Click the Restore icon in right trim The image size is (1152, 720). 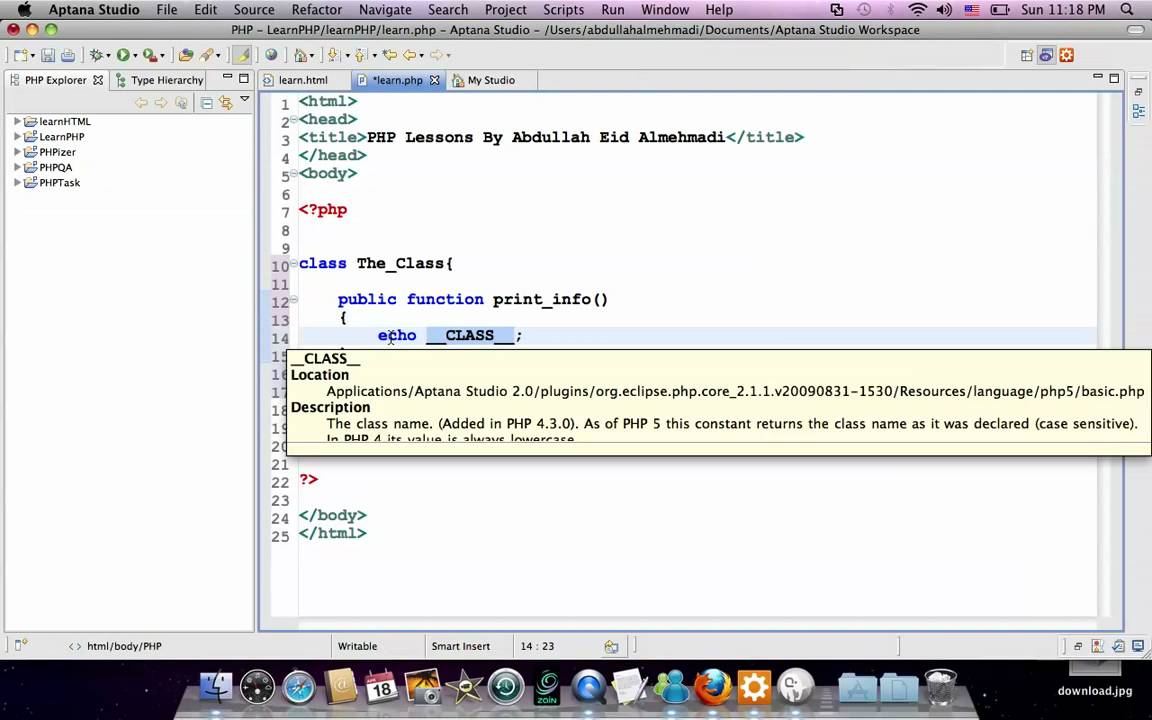(1138, 93)
